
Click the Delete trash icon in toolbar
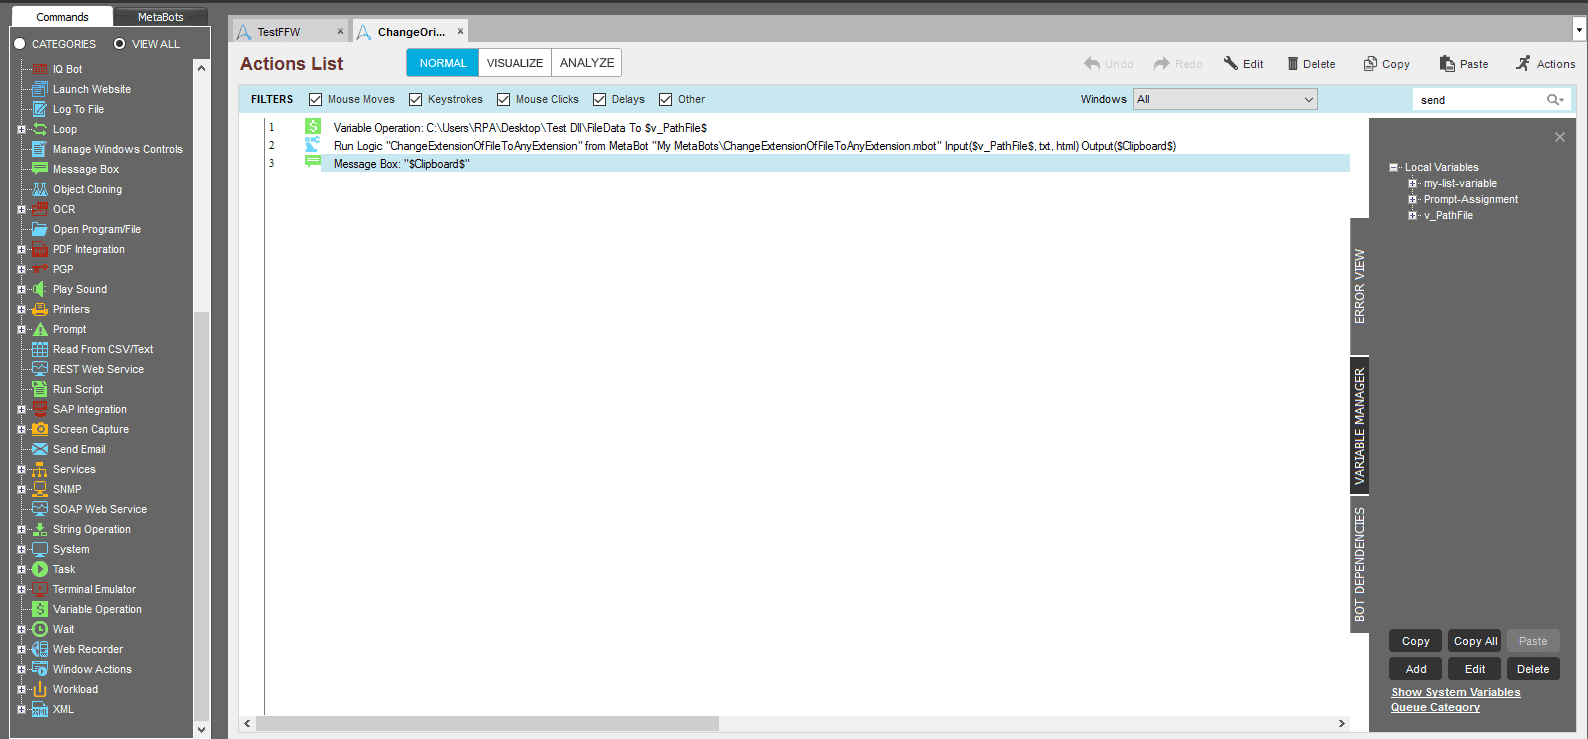pos(1293,64)
